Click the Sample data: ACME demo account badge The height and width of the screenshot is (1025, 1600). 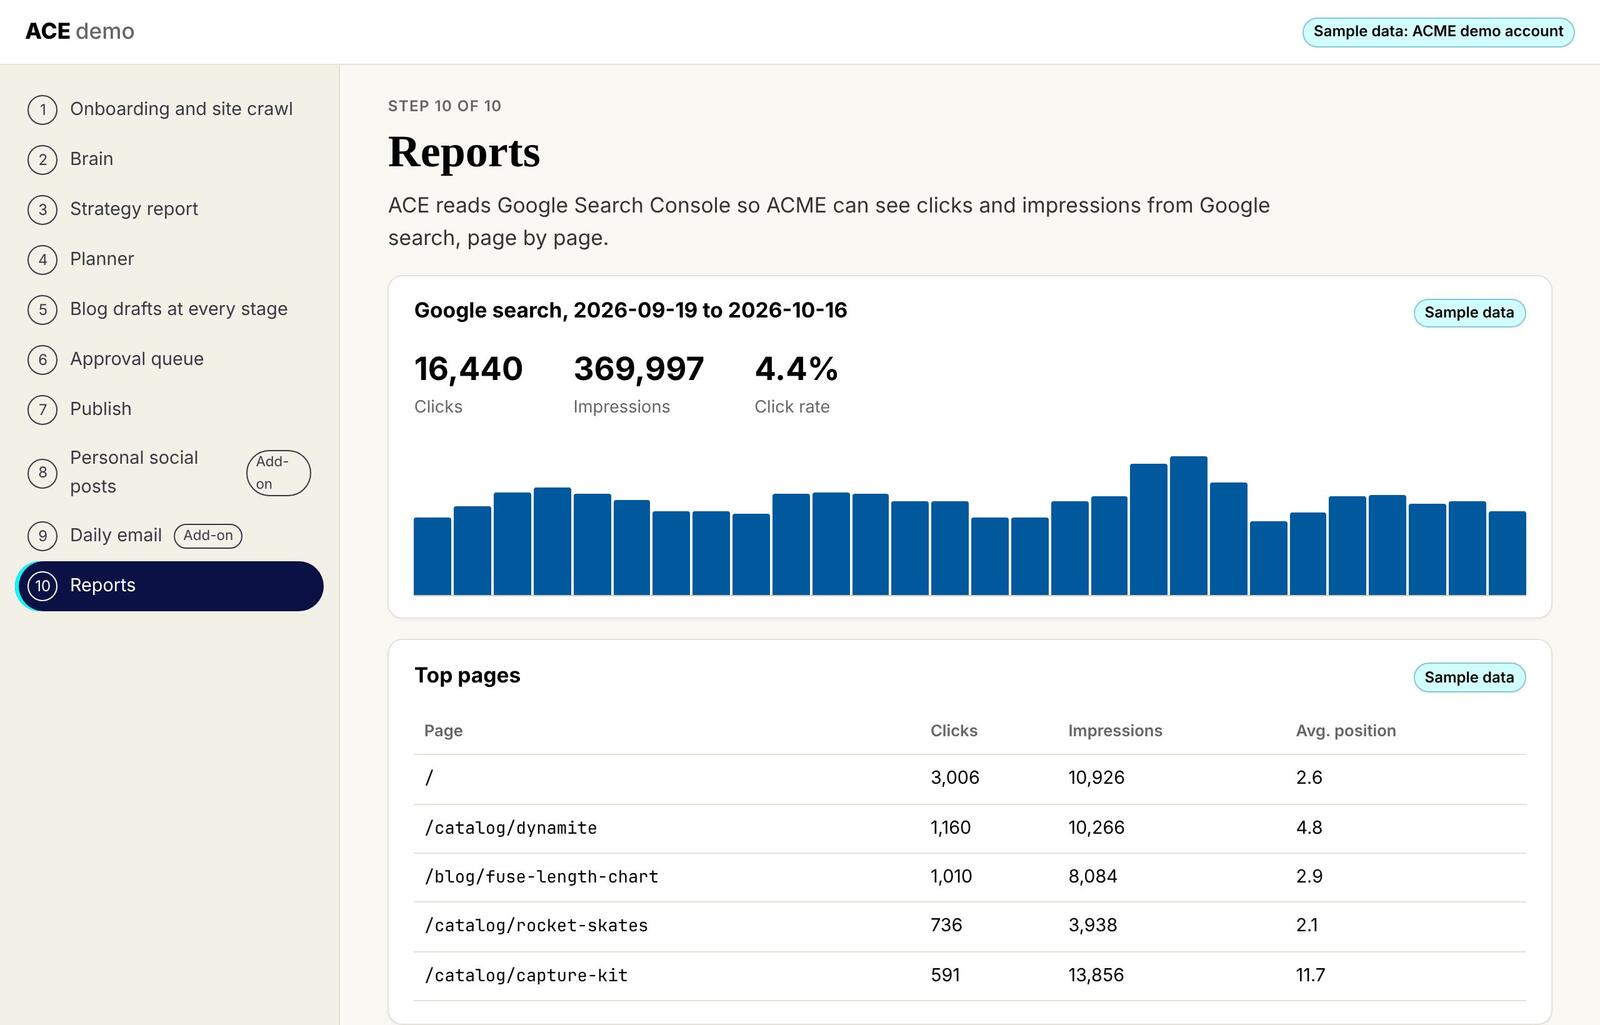(1438, 32)
